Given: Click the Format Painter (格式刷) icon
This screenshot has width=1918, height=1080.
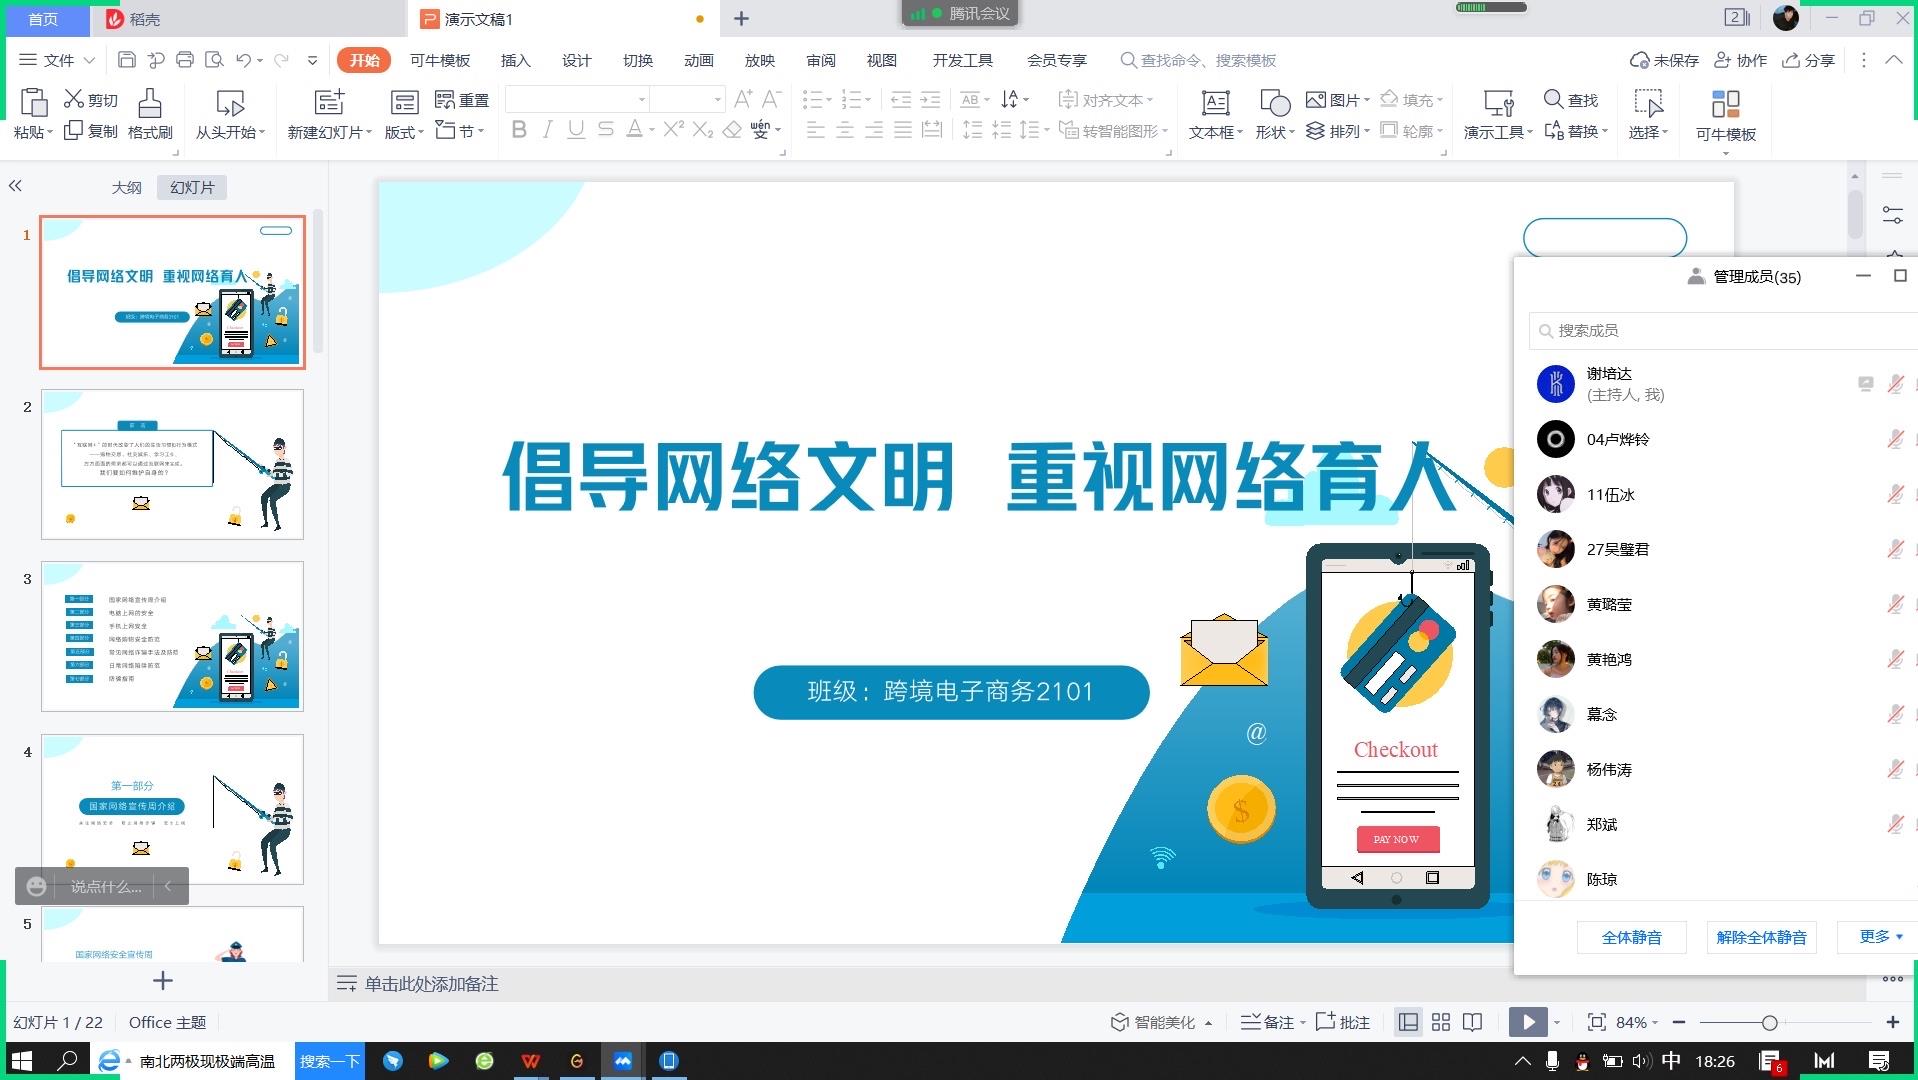Looking at the screenshot, I should tap(149, 103).
